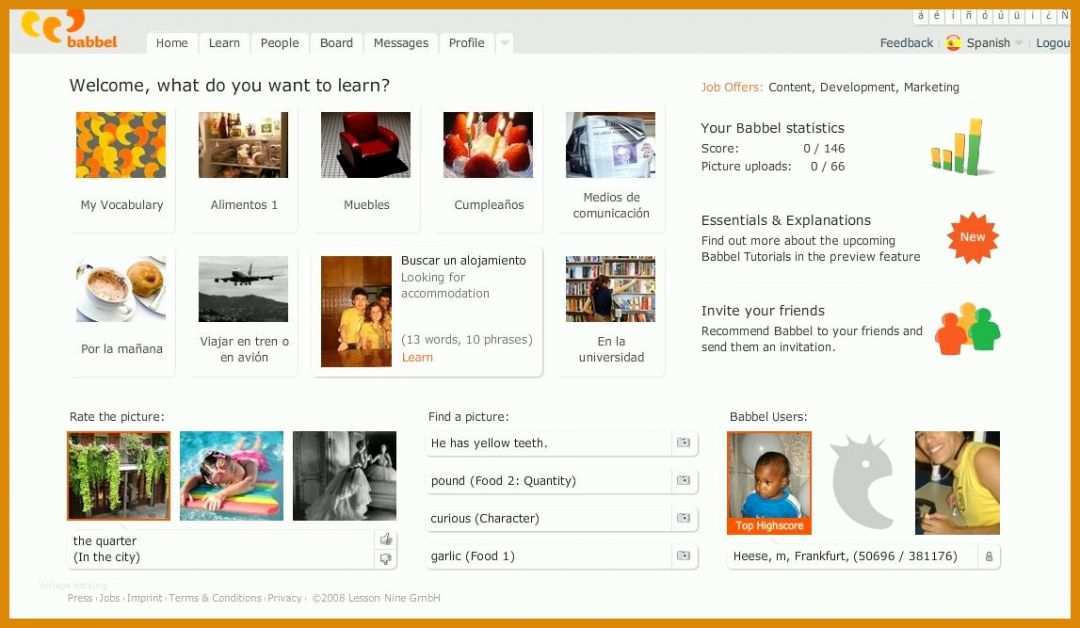The image size is (1080, 628).
Task: Open the Alimentos 1 lesson thumbnail
Action: point(243,145)
